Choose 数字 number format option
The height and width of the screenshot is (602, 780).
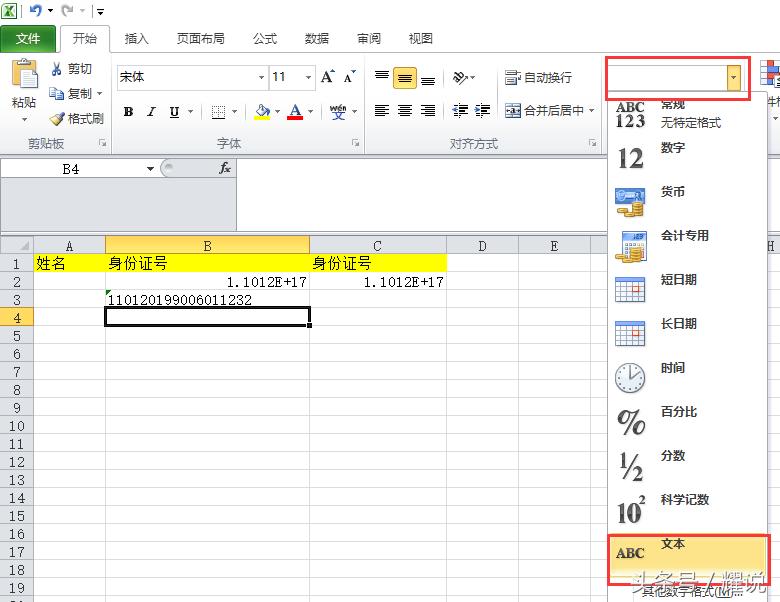click(686, 158)
